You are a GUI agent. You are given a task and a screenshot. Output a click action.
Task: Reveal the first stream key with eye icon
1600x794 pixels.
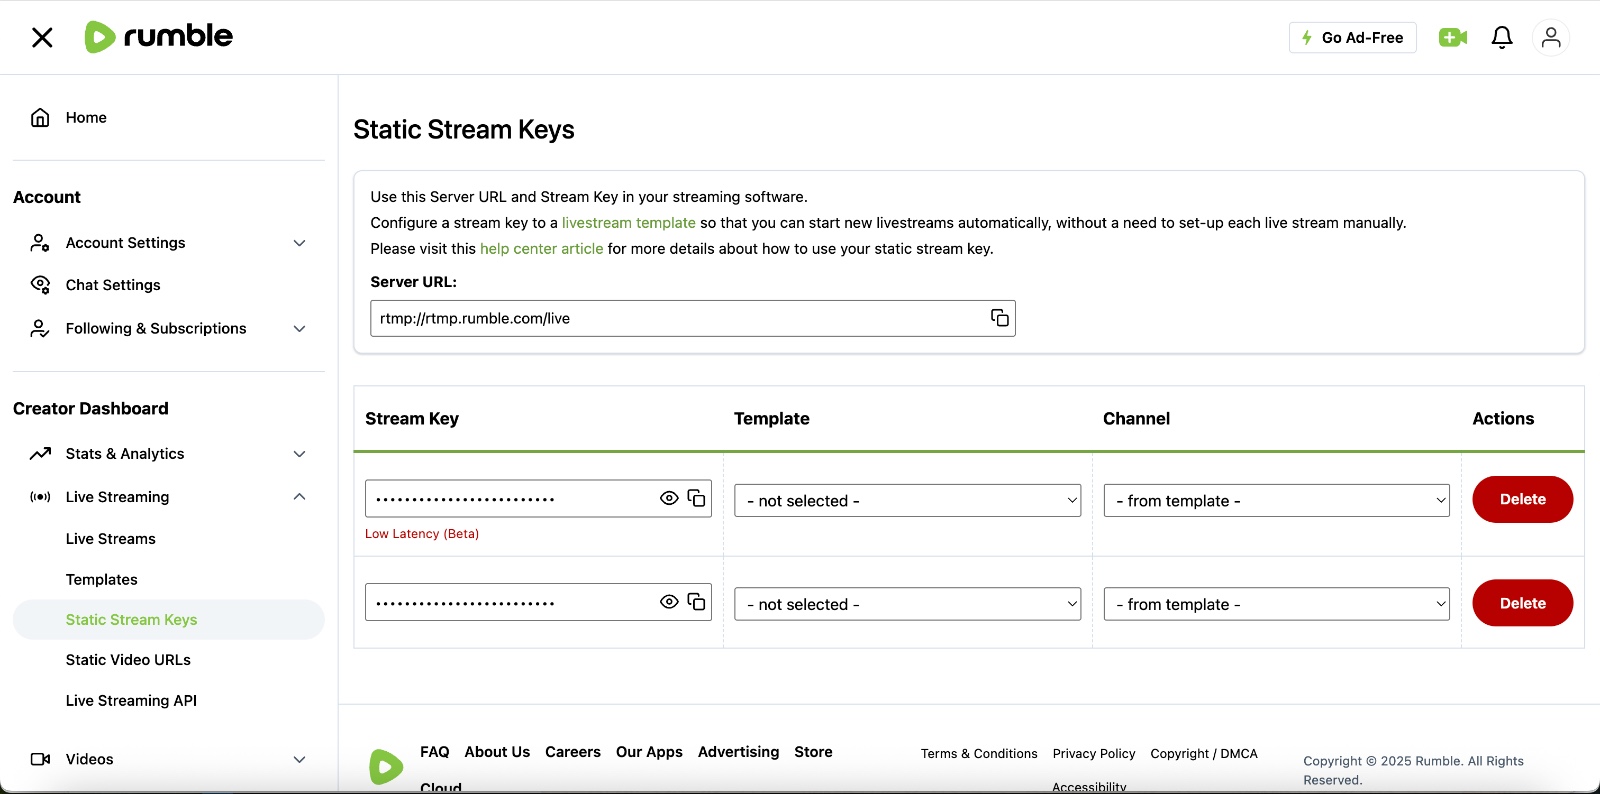[x=669, y=498]
